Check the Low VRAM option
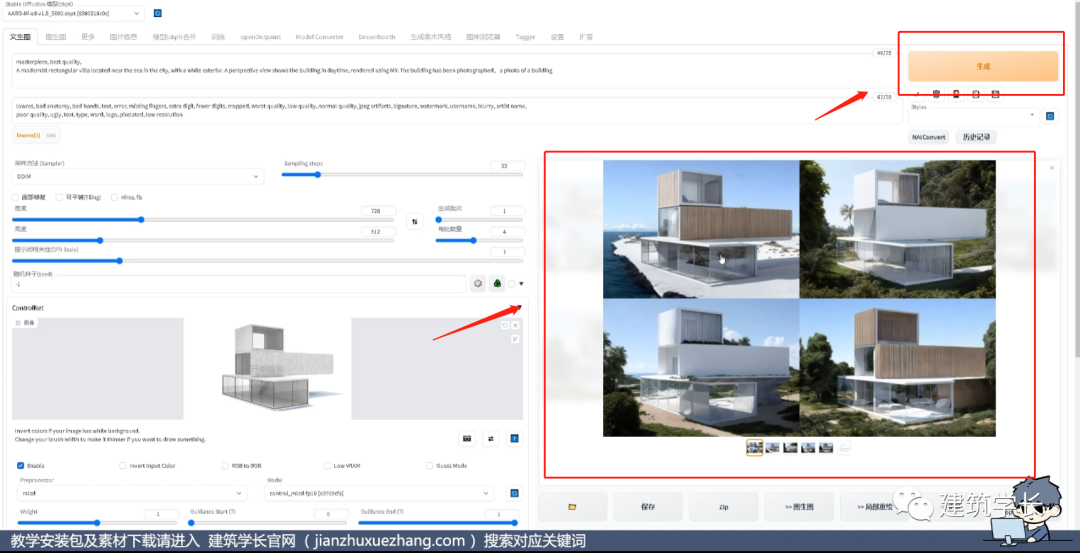Screen dimensions: 1080x553 [x=327, y=466]
